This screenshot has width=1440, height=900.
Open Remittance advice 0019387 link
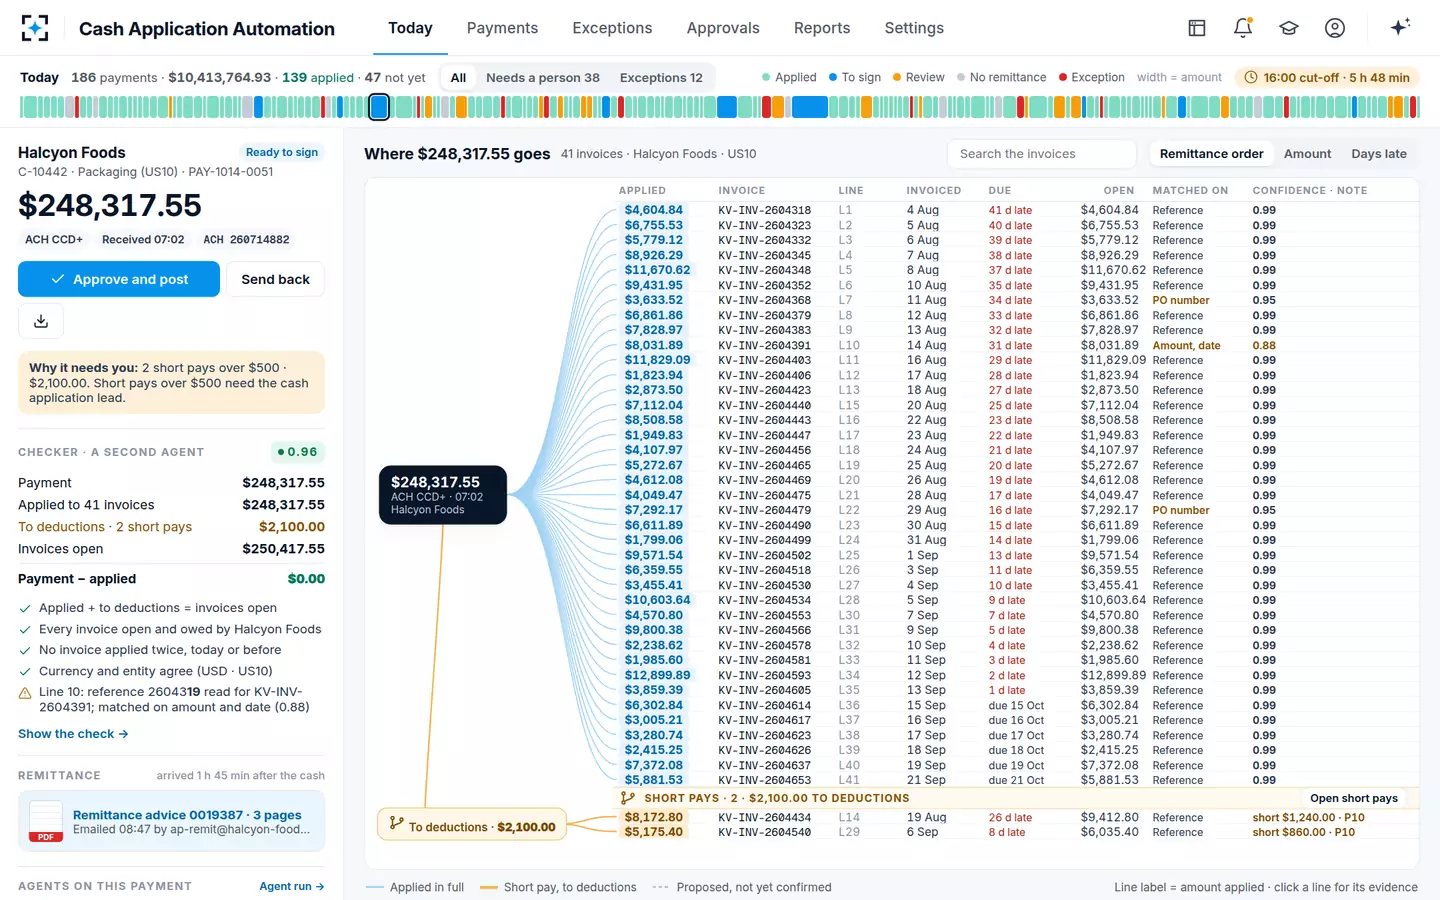pos(187,815)
